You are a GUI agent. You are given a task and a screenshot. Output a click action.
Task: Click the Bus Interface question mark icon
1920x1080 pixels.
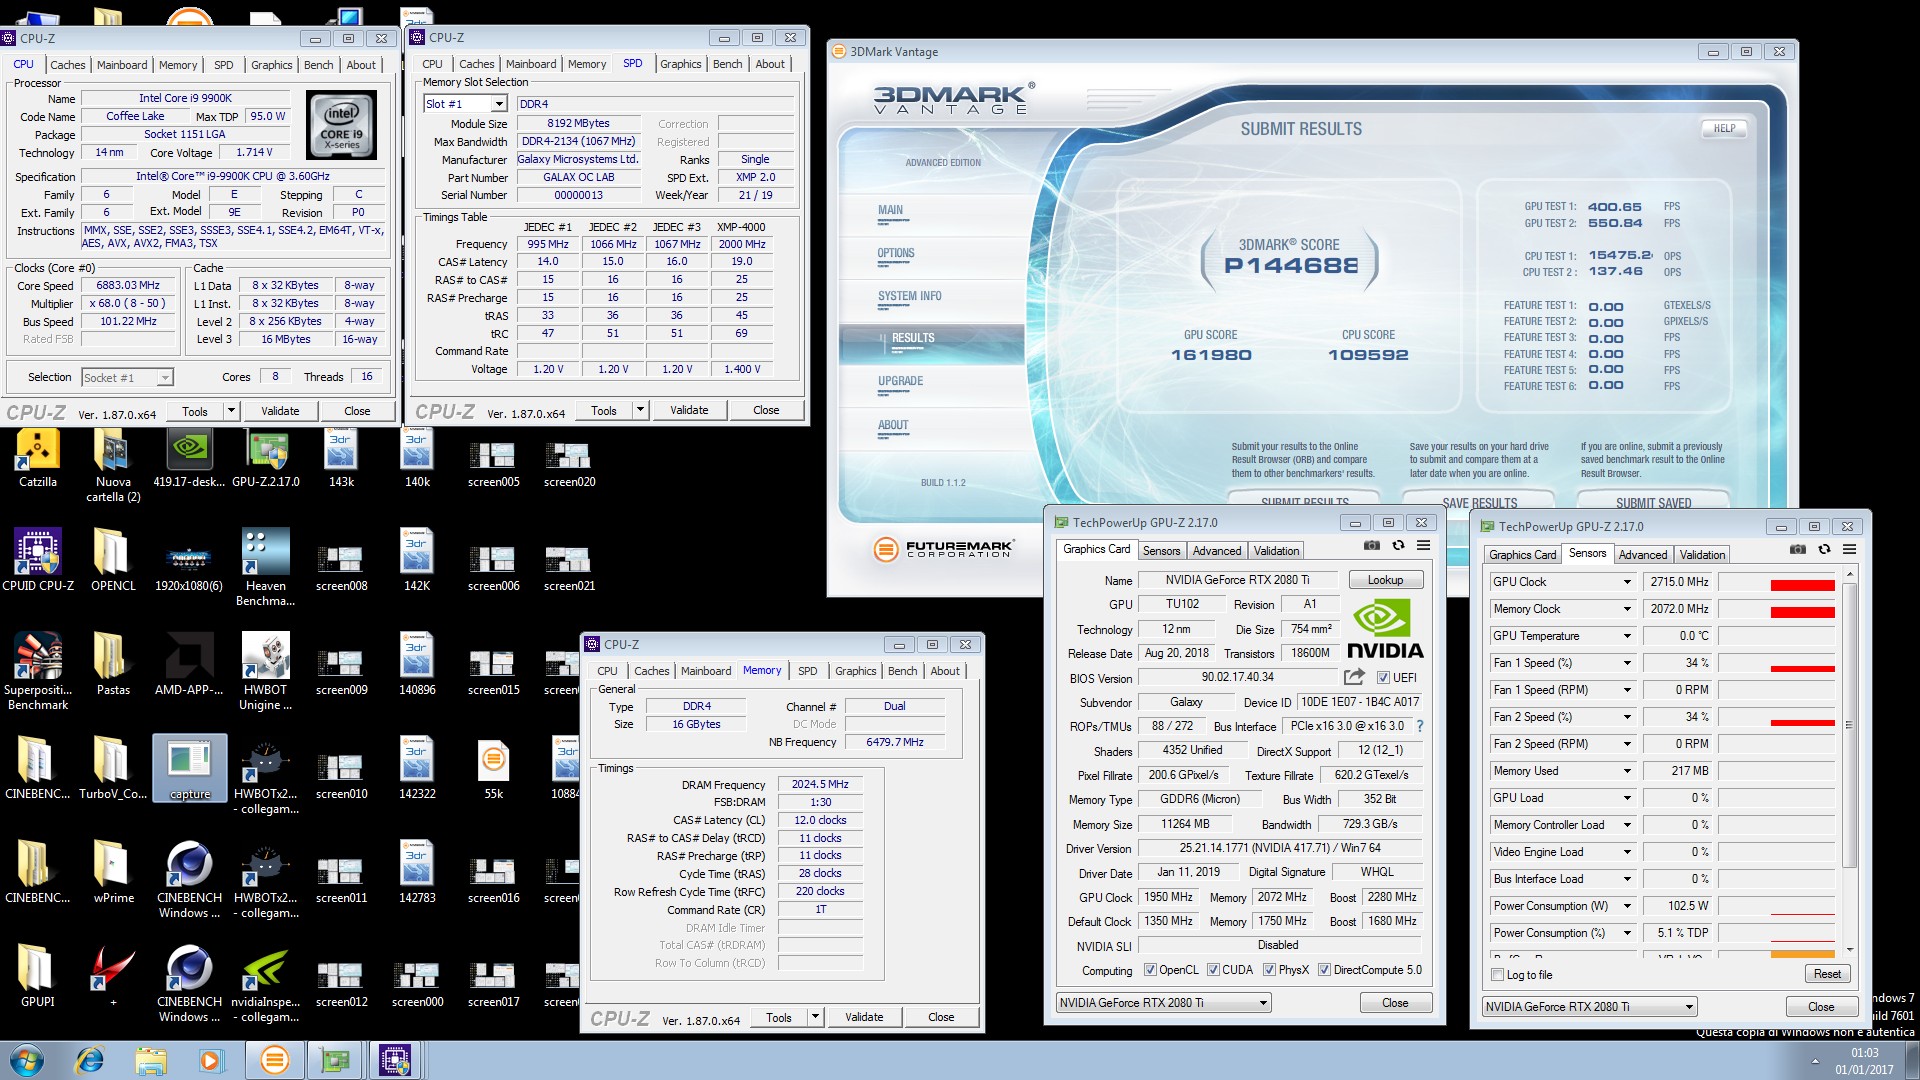click(1419, 726)
